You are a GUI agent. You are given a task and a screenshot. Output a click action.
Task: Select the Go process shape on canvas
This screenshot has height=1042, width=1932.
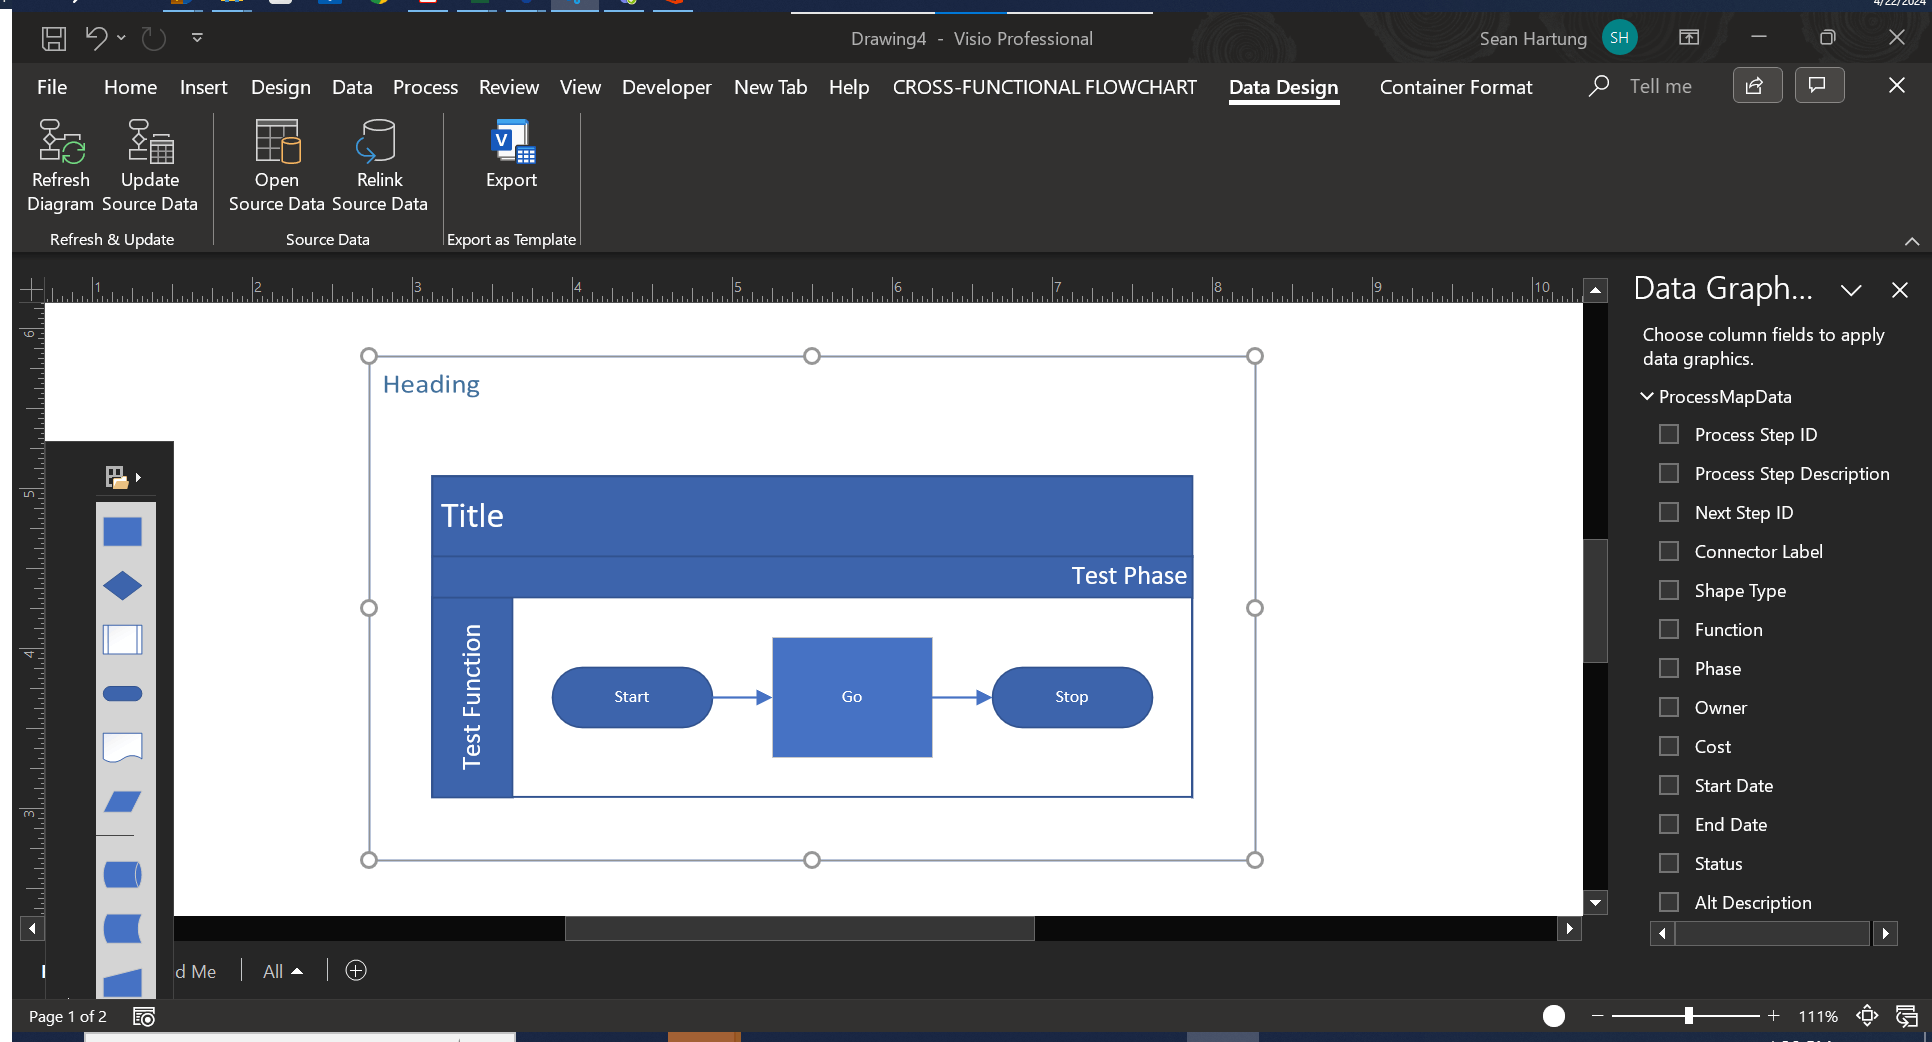point(852,697)
